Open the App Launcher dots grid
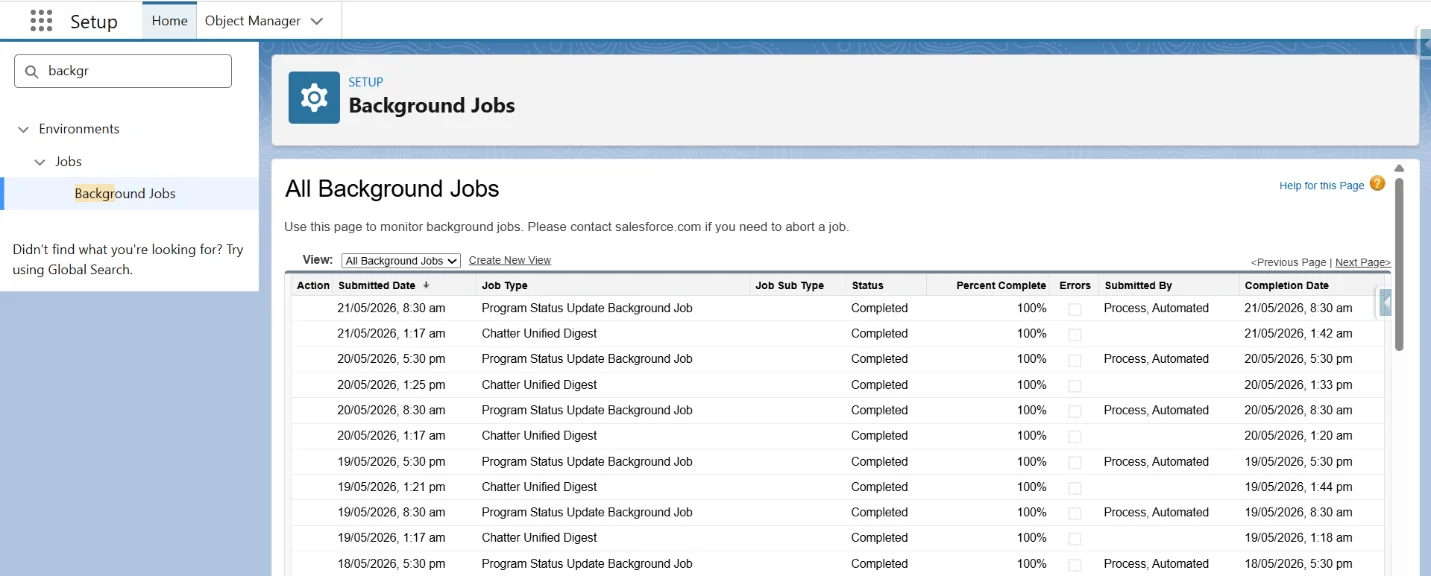 [x=41, y=21]
